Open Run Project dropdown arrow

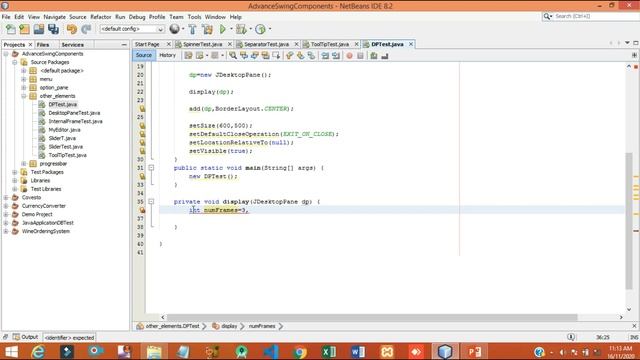(x=231, y=29)
